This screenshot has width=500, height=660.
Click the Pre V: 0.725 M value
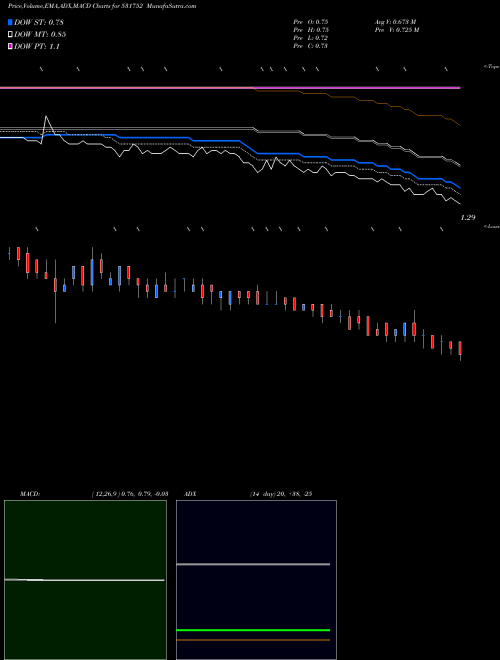[x=397, y=30]
